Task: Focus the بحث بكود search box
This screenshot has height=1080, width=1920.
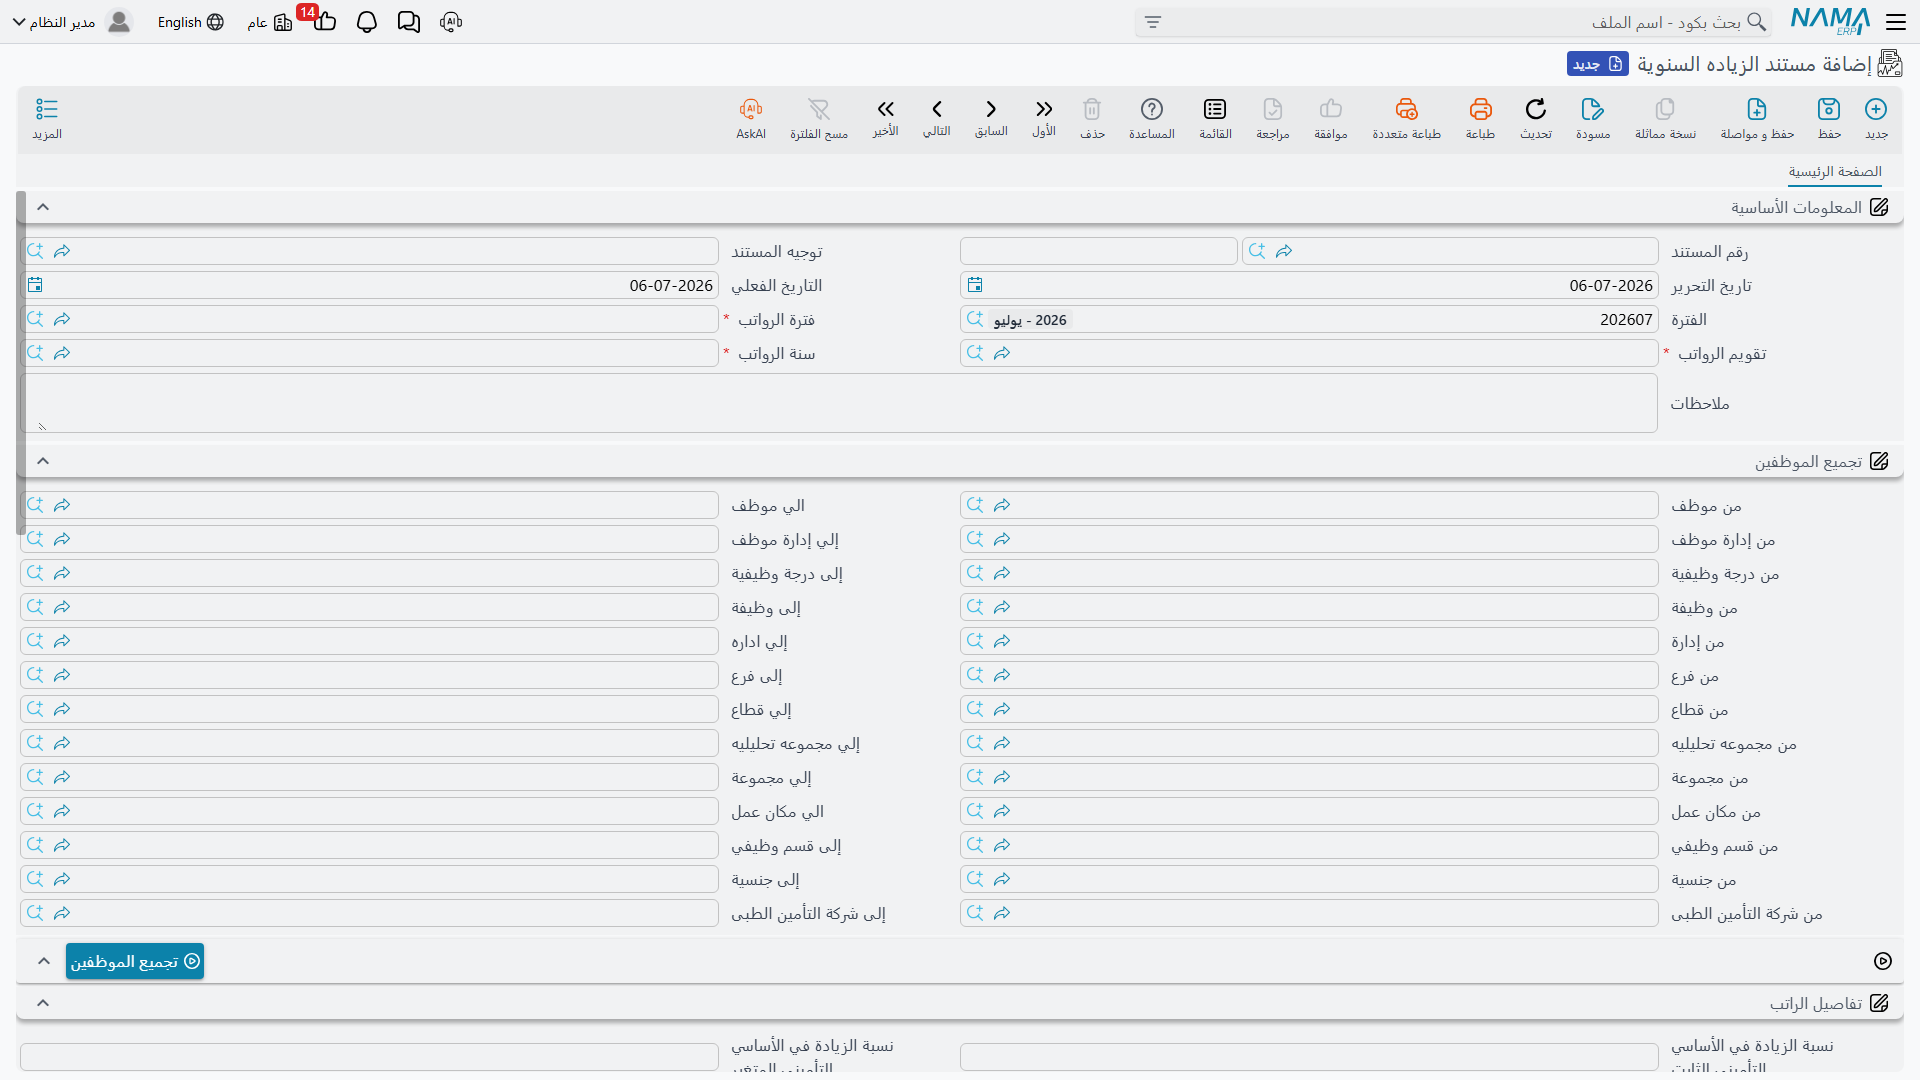Action: [x=1453, y=22]
